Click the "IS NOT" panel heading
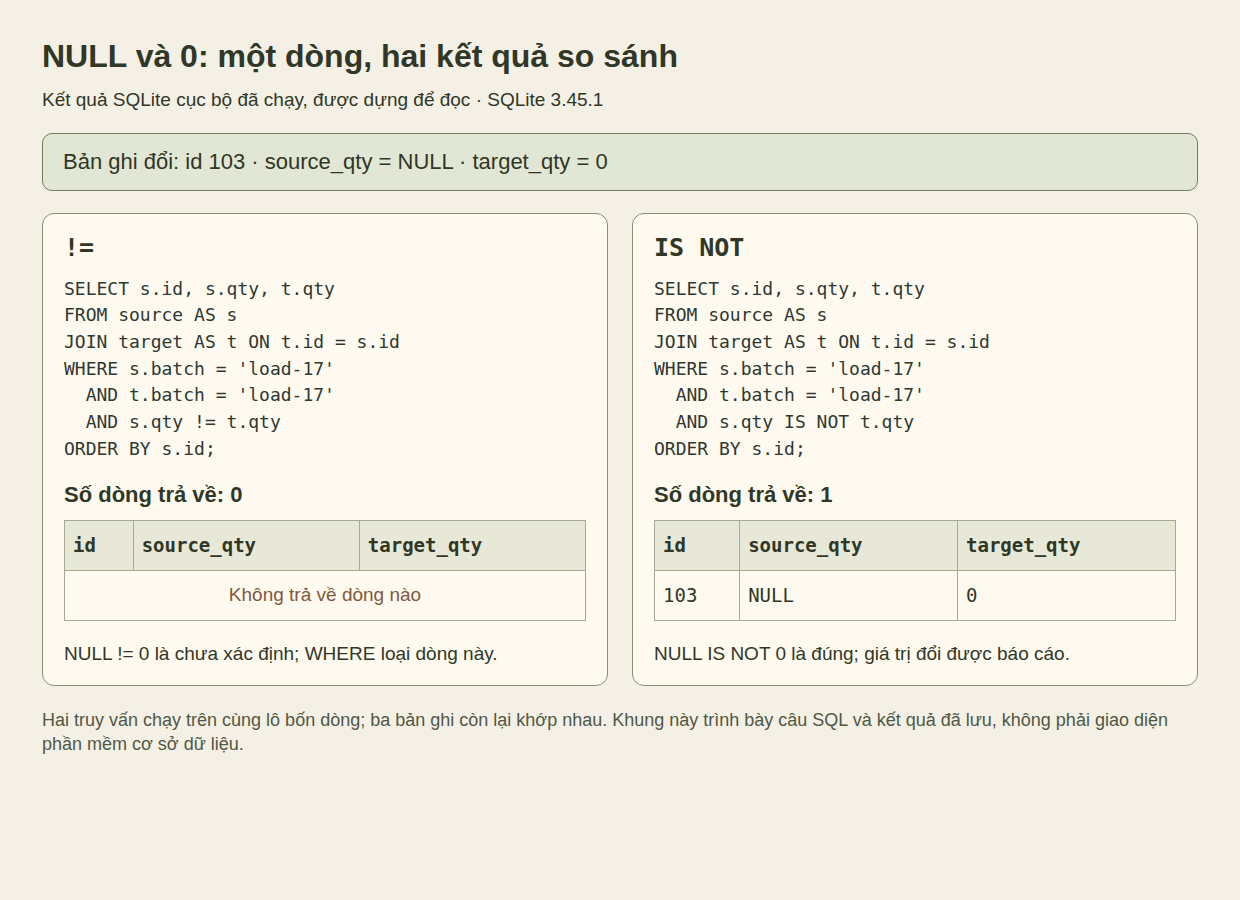Viewport: 1240px width, 900px height. (699, 247)
